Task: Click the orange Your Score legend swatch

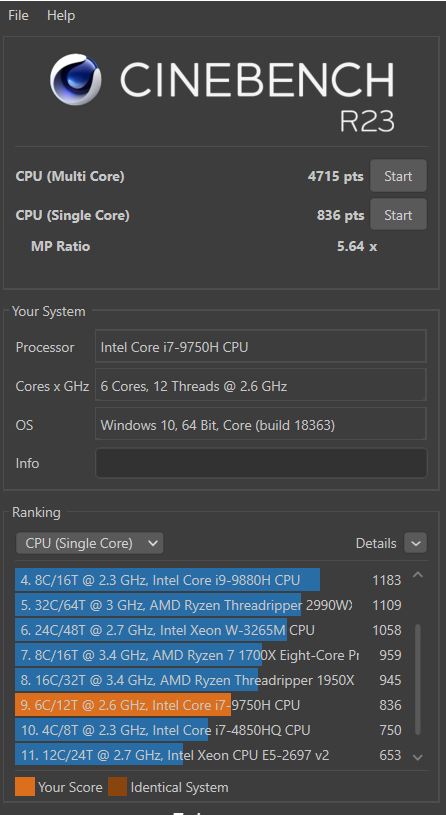Action: pyautogui.click(x=25, y=787)
